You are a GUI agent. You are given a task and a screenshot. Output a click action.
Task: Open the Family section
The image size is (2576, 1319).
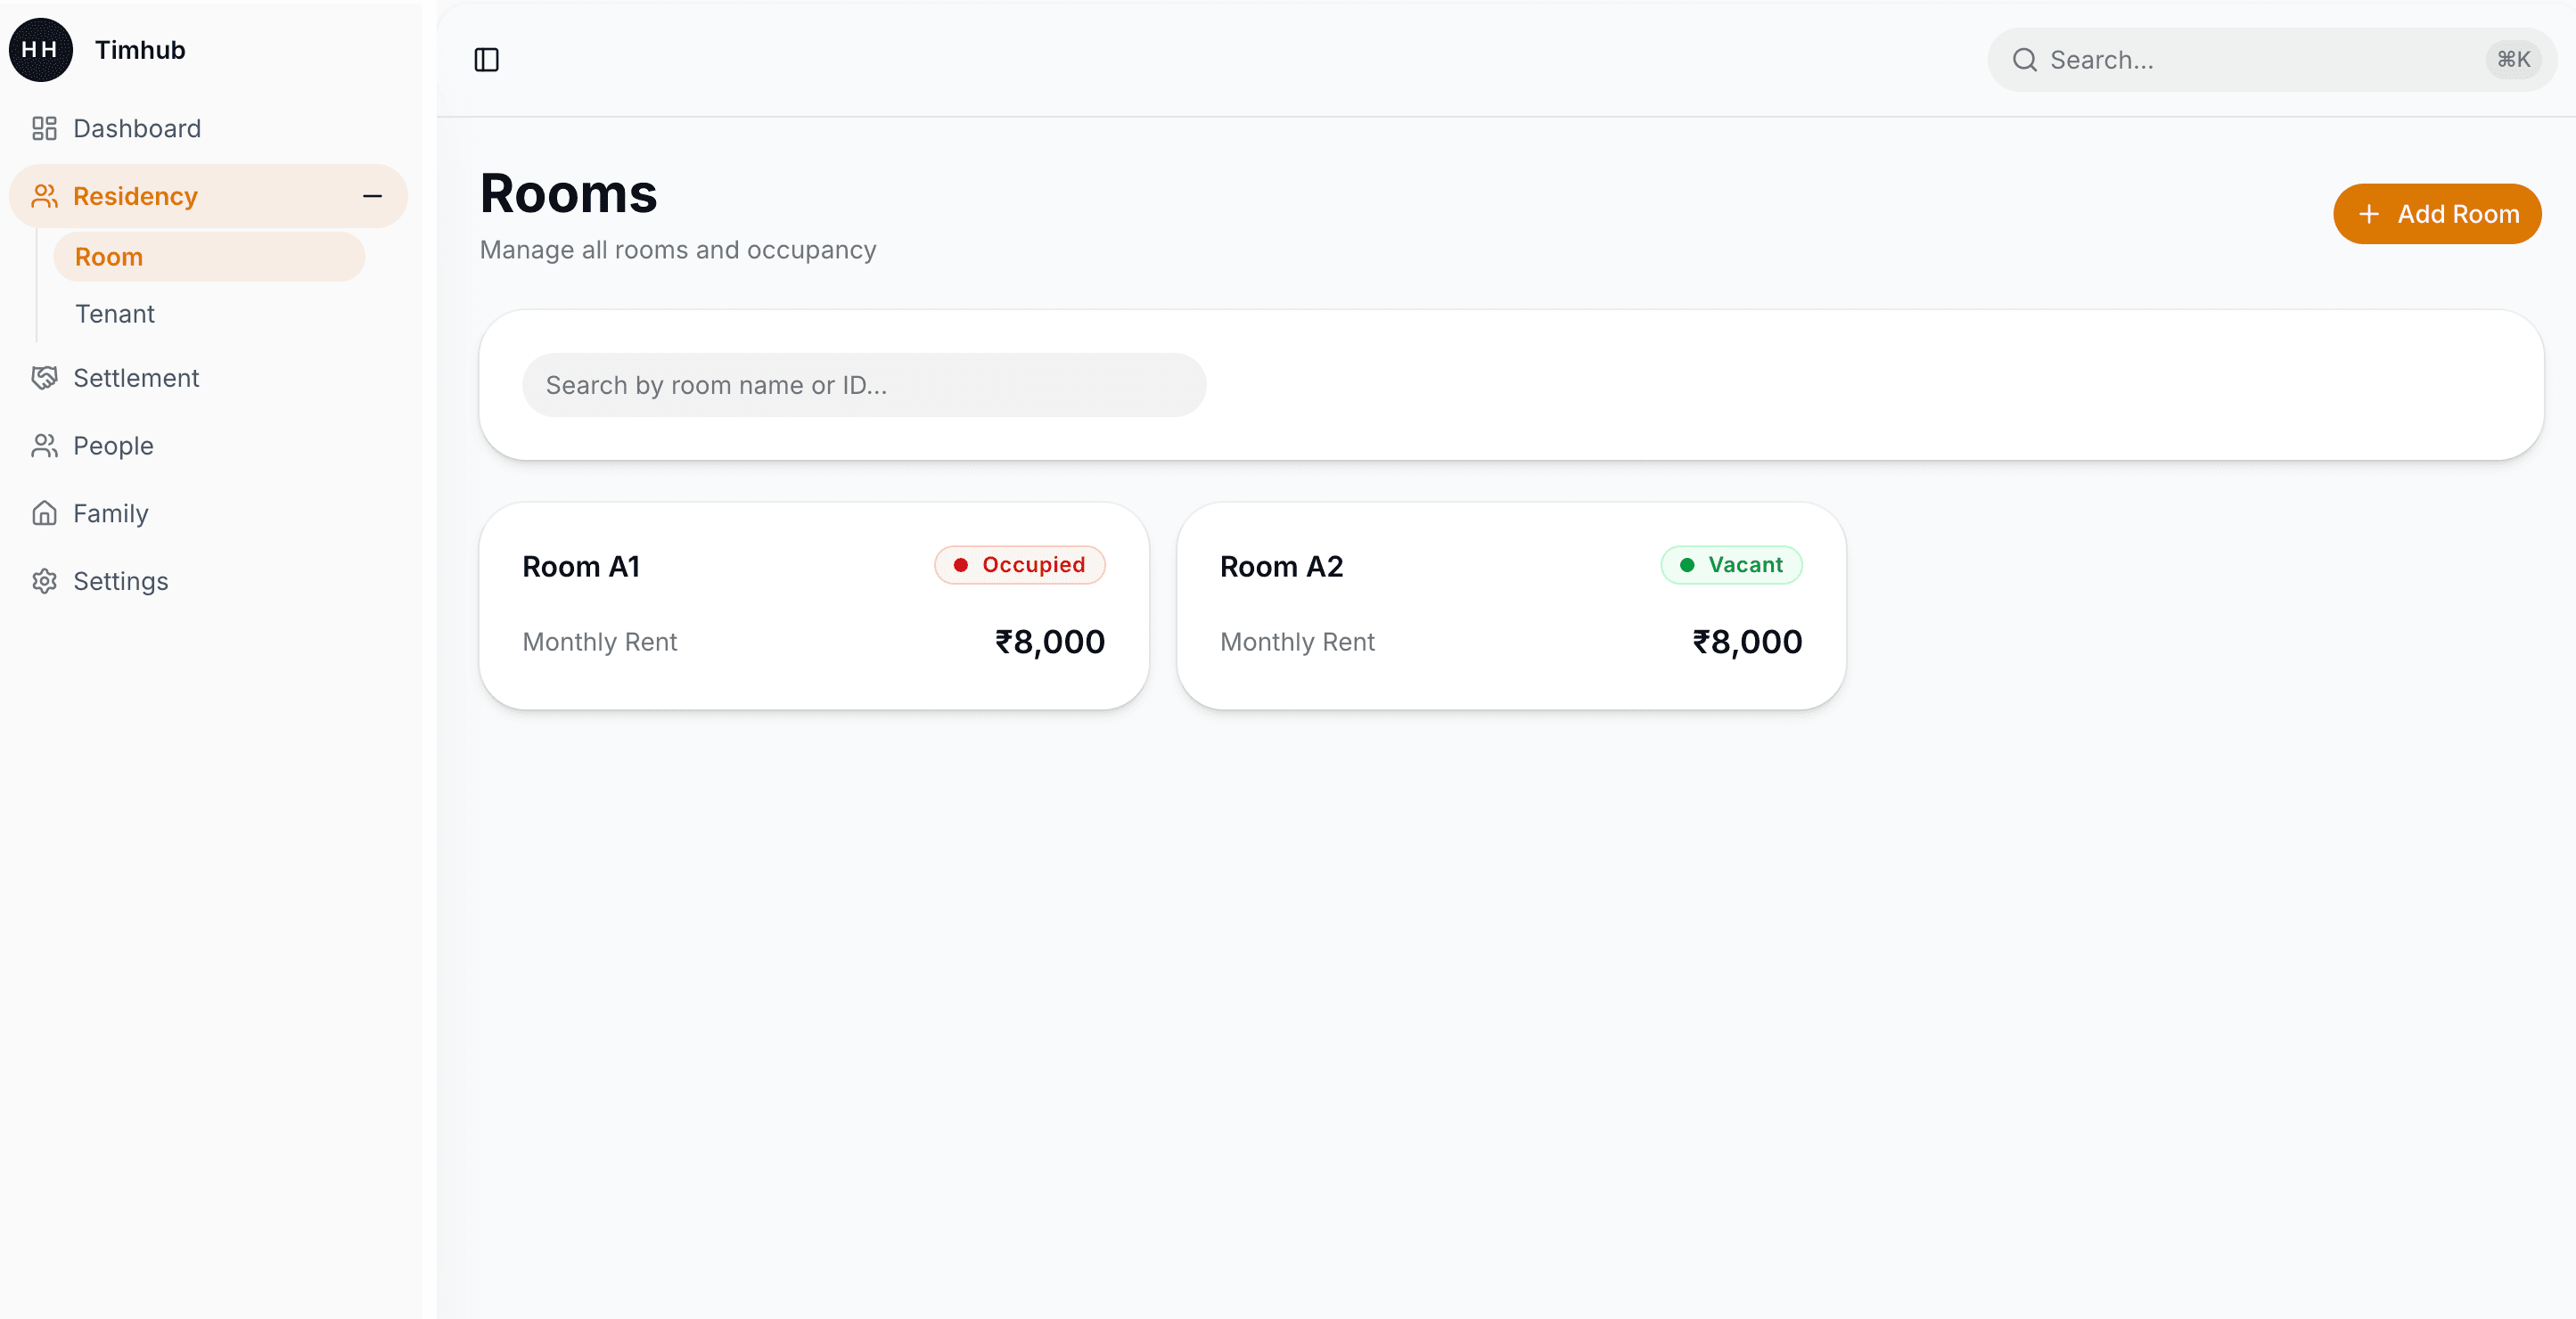click(x=208, y=513)
